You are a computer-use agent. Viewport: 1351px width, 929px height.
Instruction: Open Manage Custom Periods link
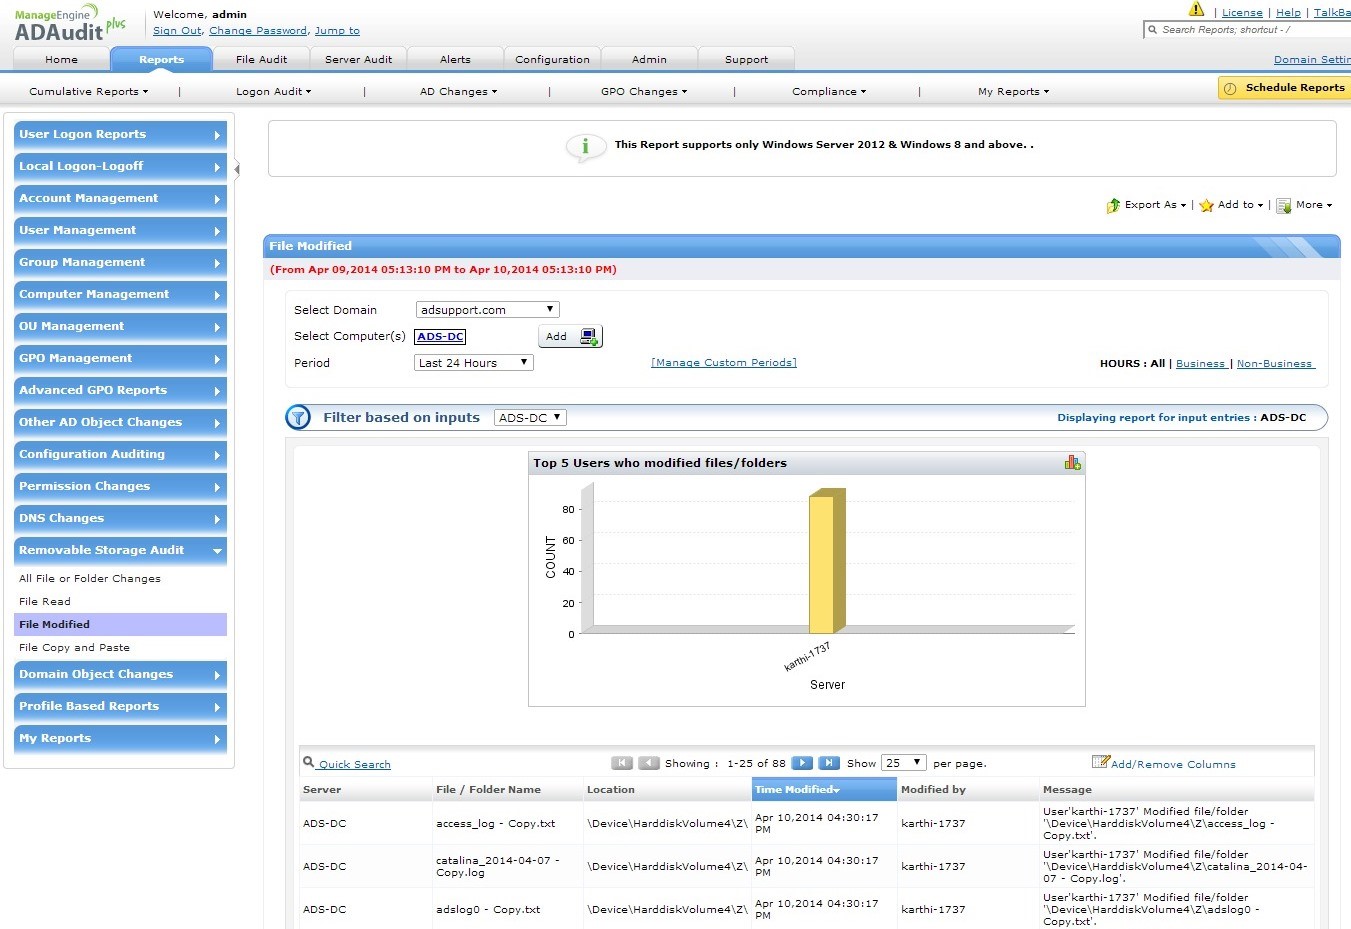coord(724,363)
